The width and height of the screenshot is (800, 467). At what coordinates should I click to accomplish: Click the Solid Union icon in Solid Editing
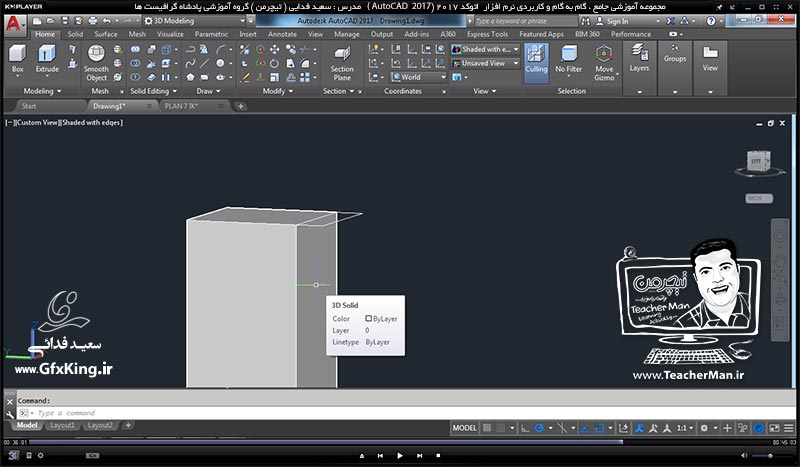coord(135,50)
